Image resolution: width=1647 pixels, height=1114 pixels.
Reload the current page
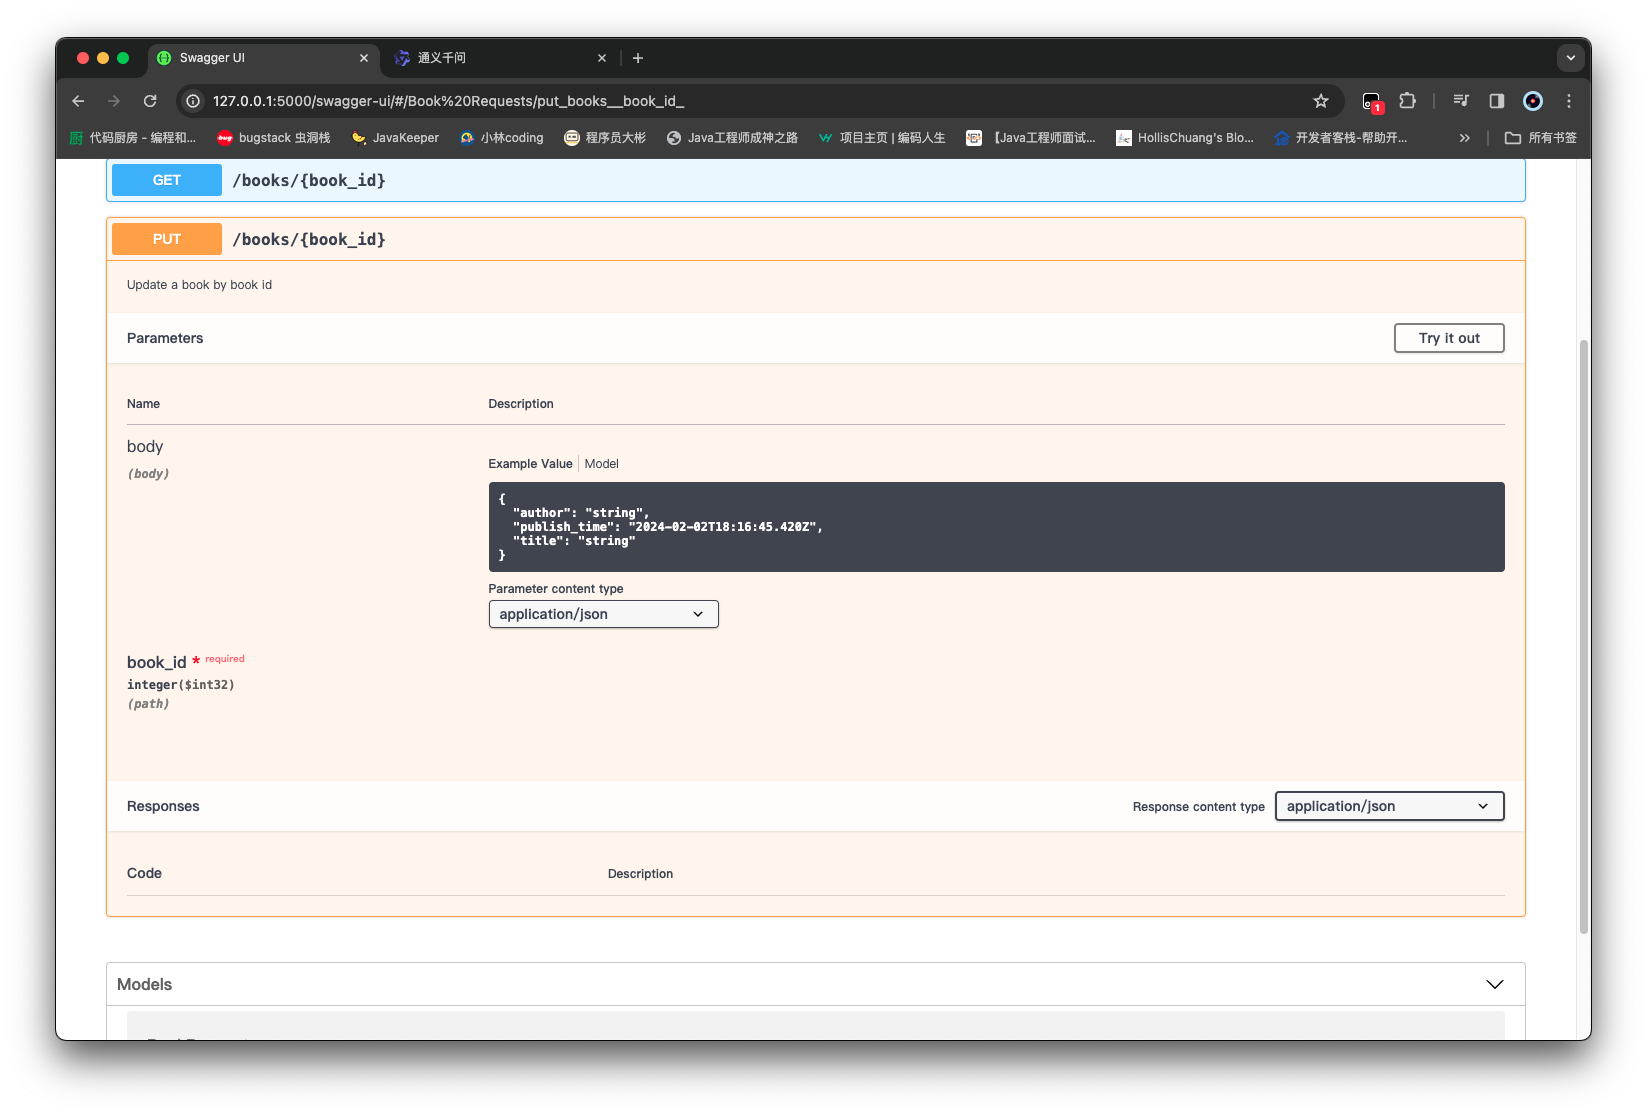(150, 101)
